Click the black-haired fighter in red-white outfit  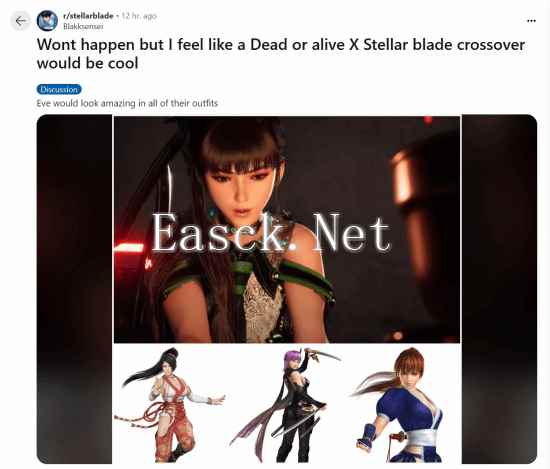coord(168,404)
